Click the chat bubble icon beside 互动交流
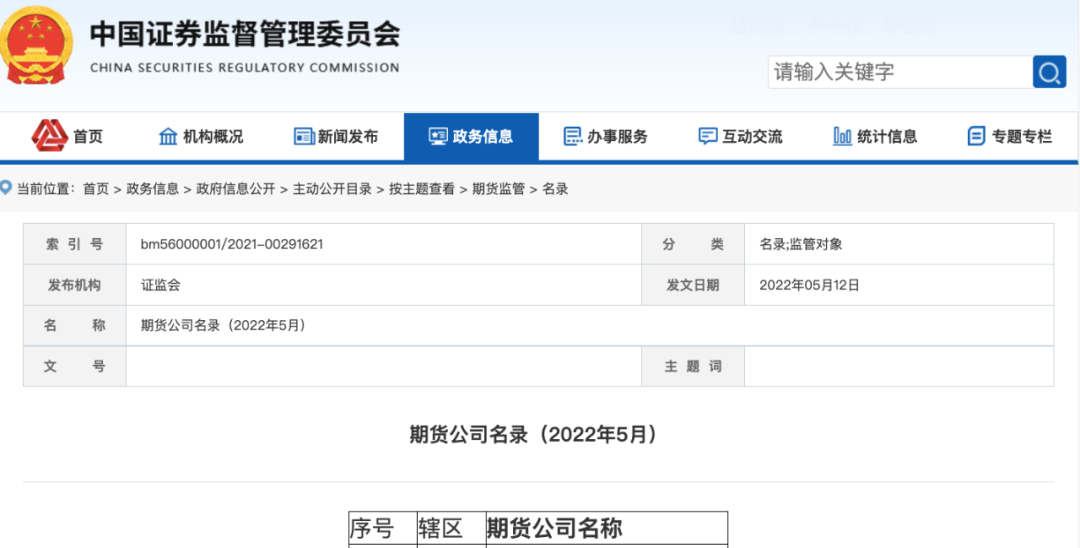This screenshot has height=548, width=1080. 707,136
